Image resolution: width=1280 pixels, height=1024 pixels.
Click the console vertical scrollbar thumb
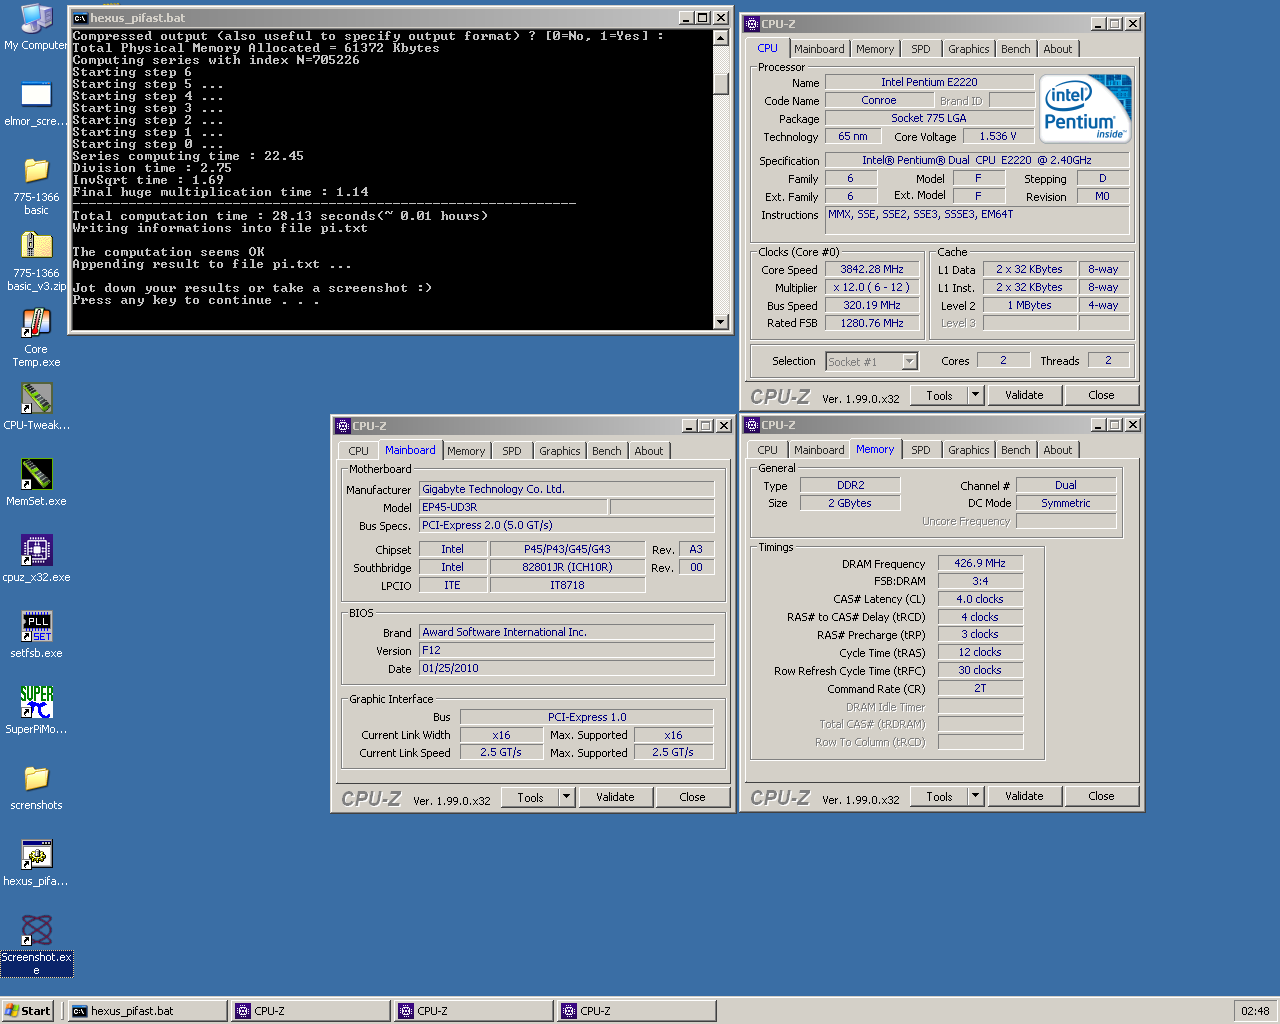721,84
